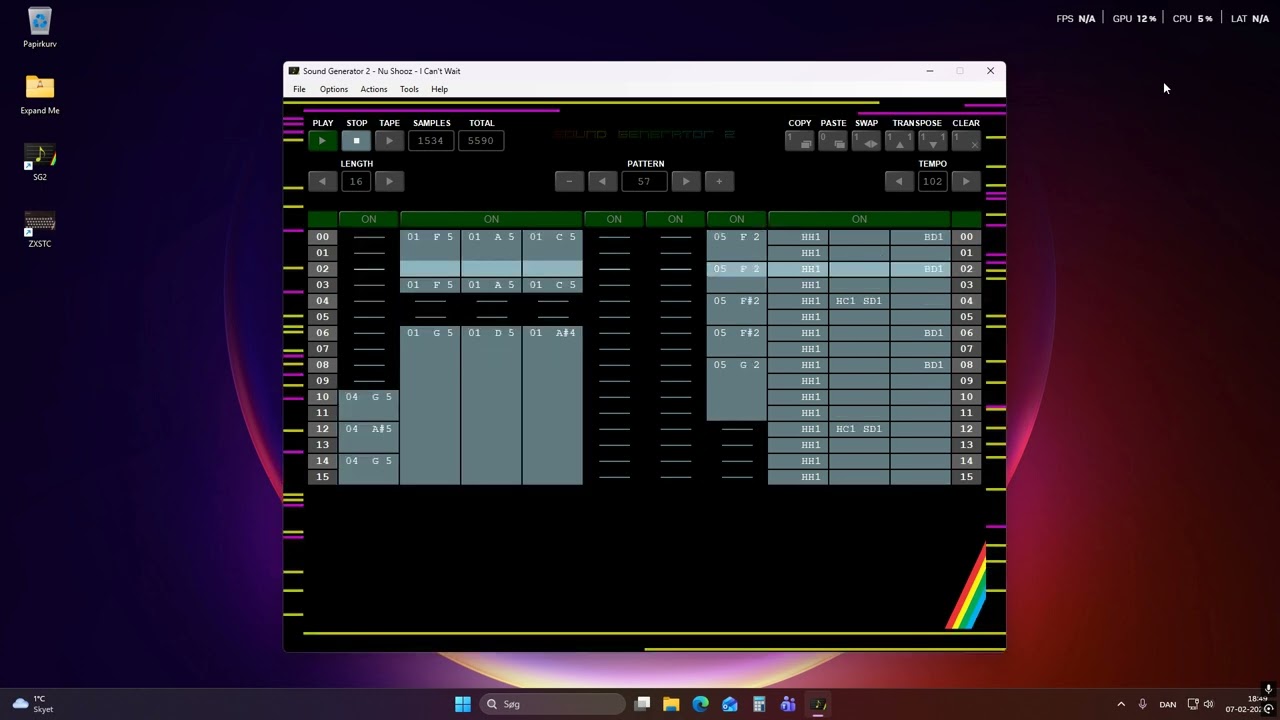The height and width of the screenshot is (720, 1280).
Task: Add a pattern with the plus button
Action: point(719,181)
